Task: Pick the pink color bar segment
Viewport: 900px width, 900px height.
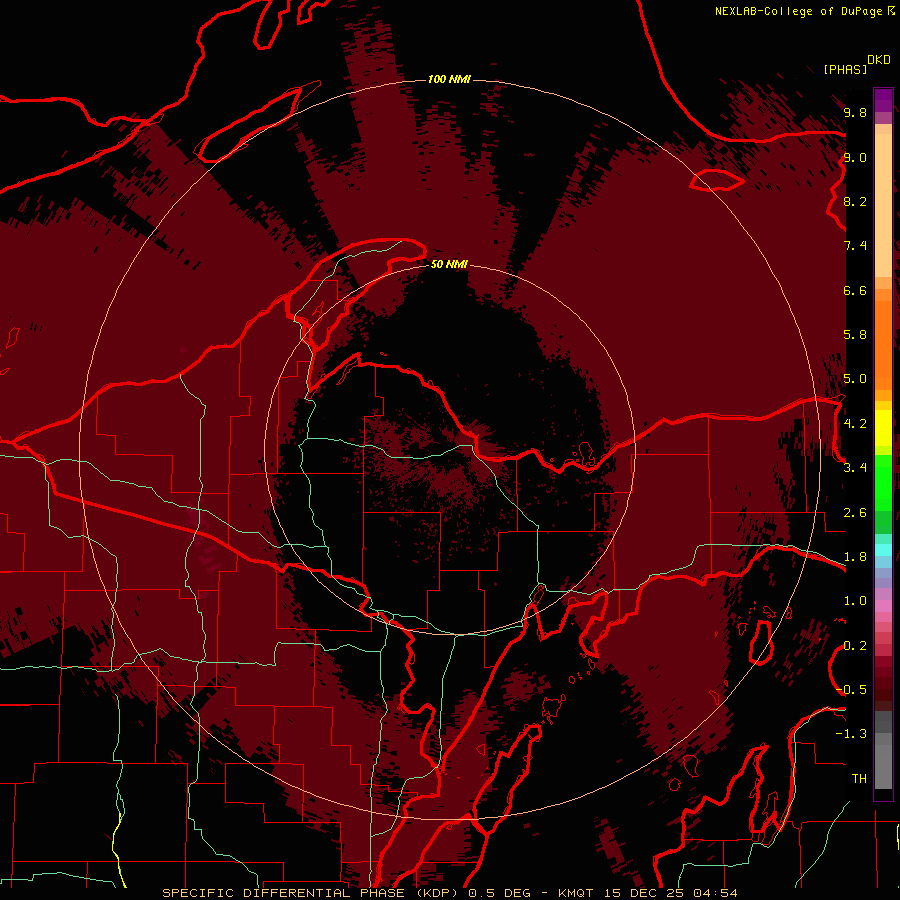Action: [x=883, y=606]
